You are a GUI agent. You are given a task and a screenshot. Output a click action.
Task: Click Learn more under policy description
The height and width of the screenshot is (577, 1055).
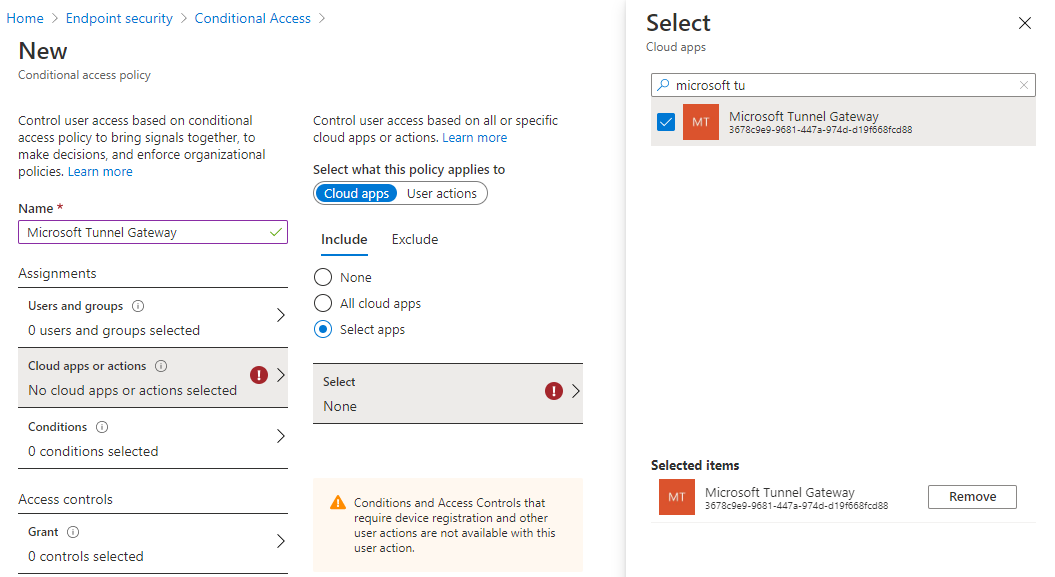click(100, 171)
